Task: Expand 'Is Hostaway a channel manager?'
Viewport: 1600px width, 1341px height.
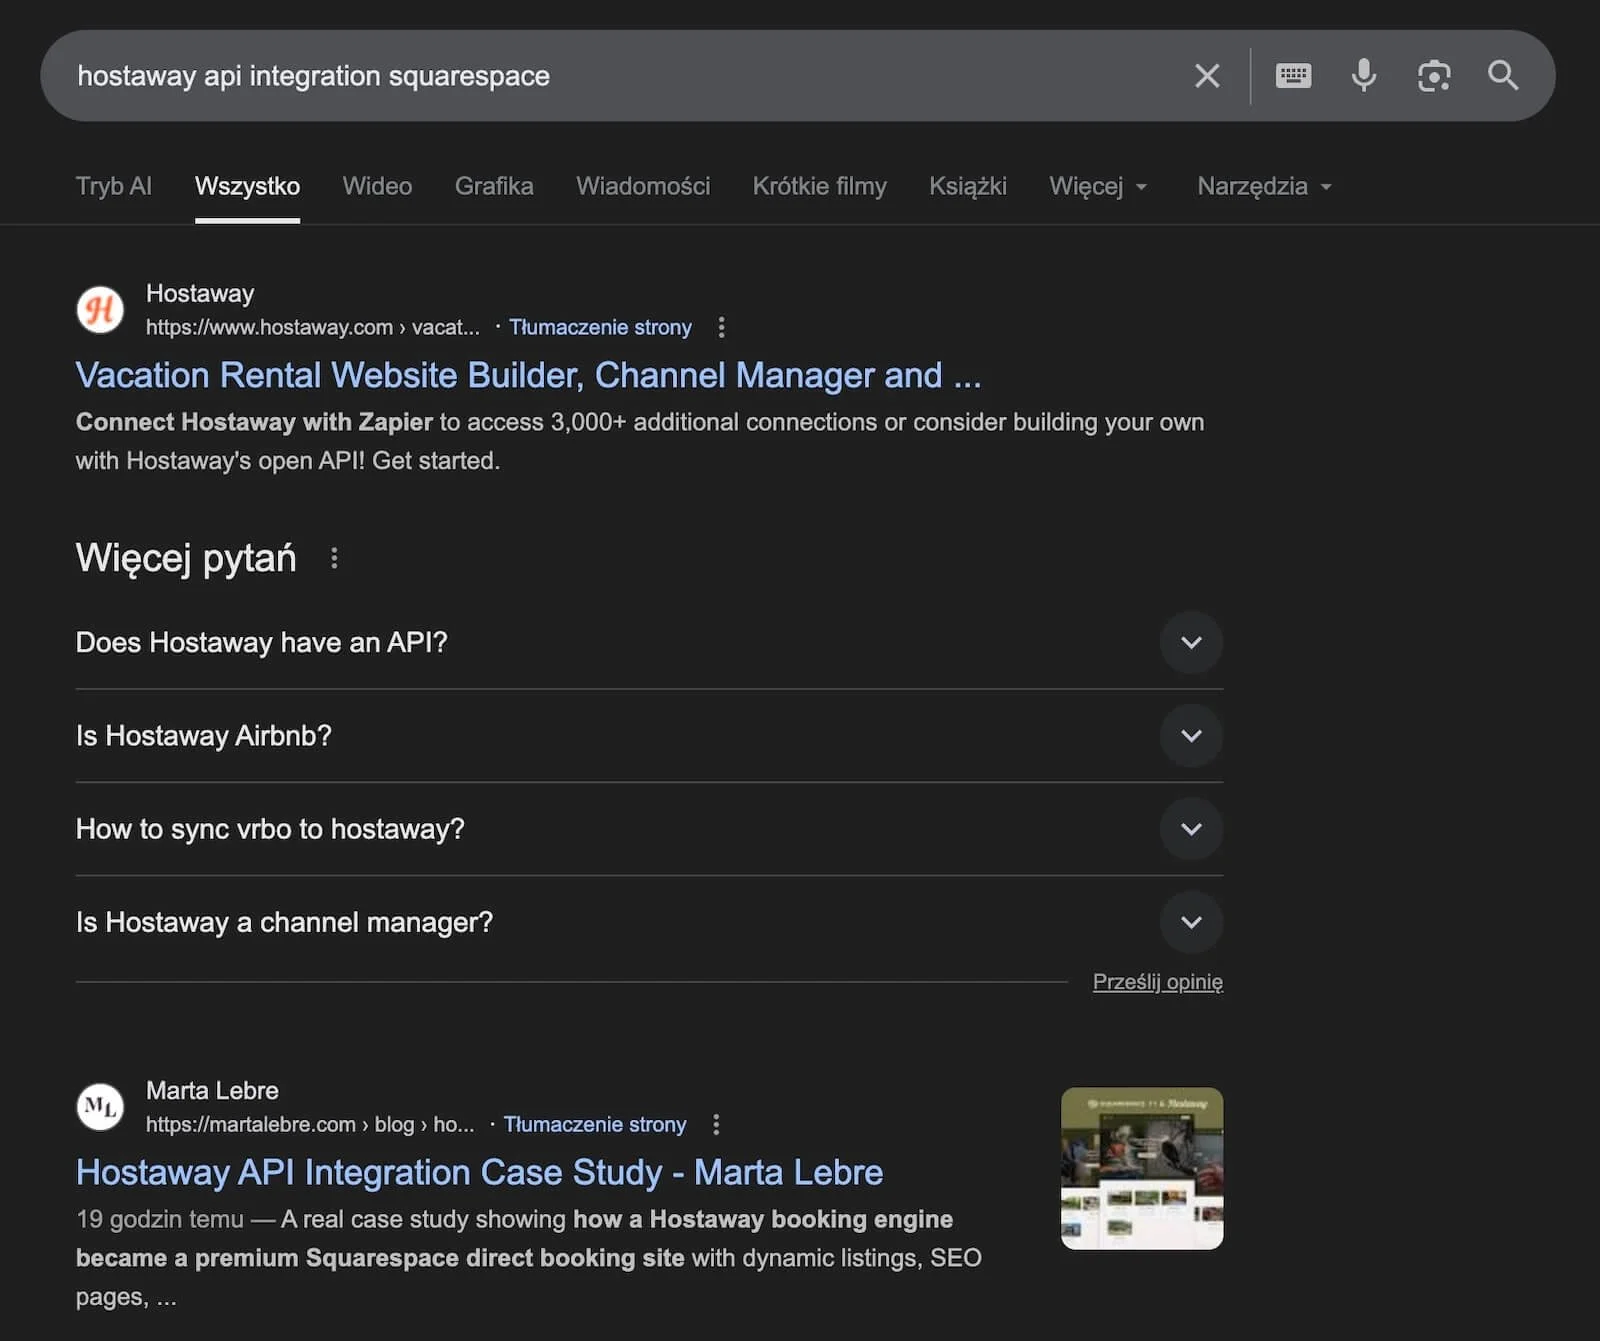Action: 1191,922
